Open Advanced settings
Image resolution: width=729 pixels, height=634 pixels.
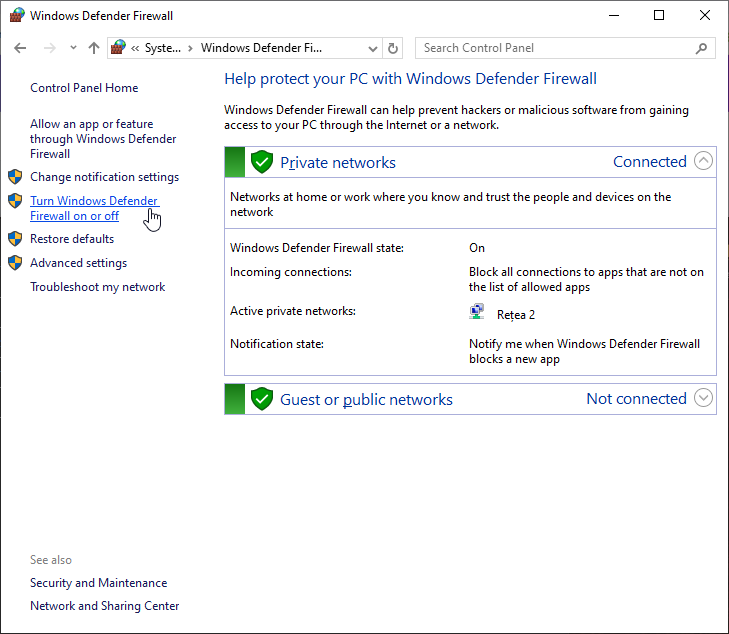click(79, 263)
